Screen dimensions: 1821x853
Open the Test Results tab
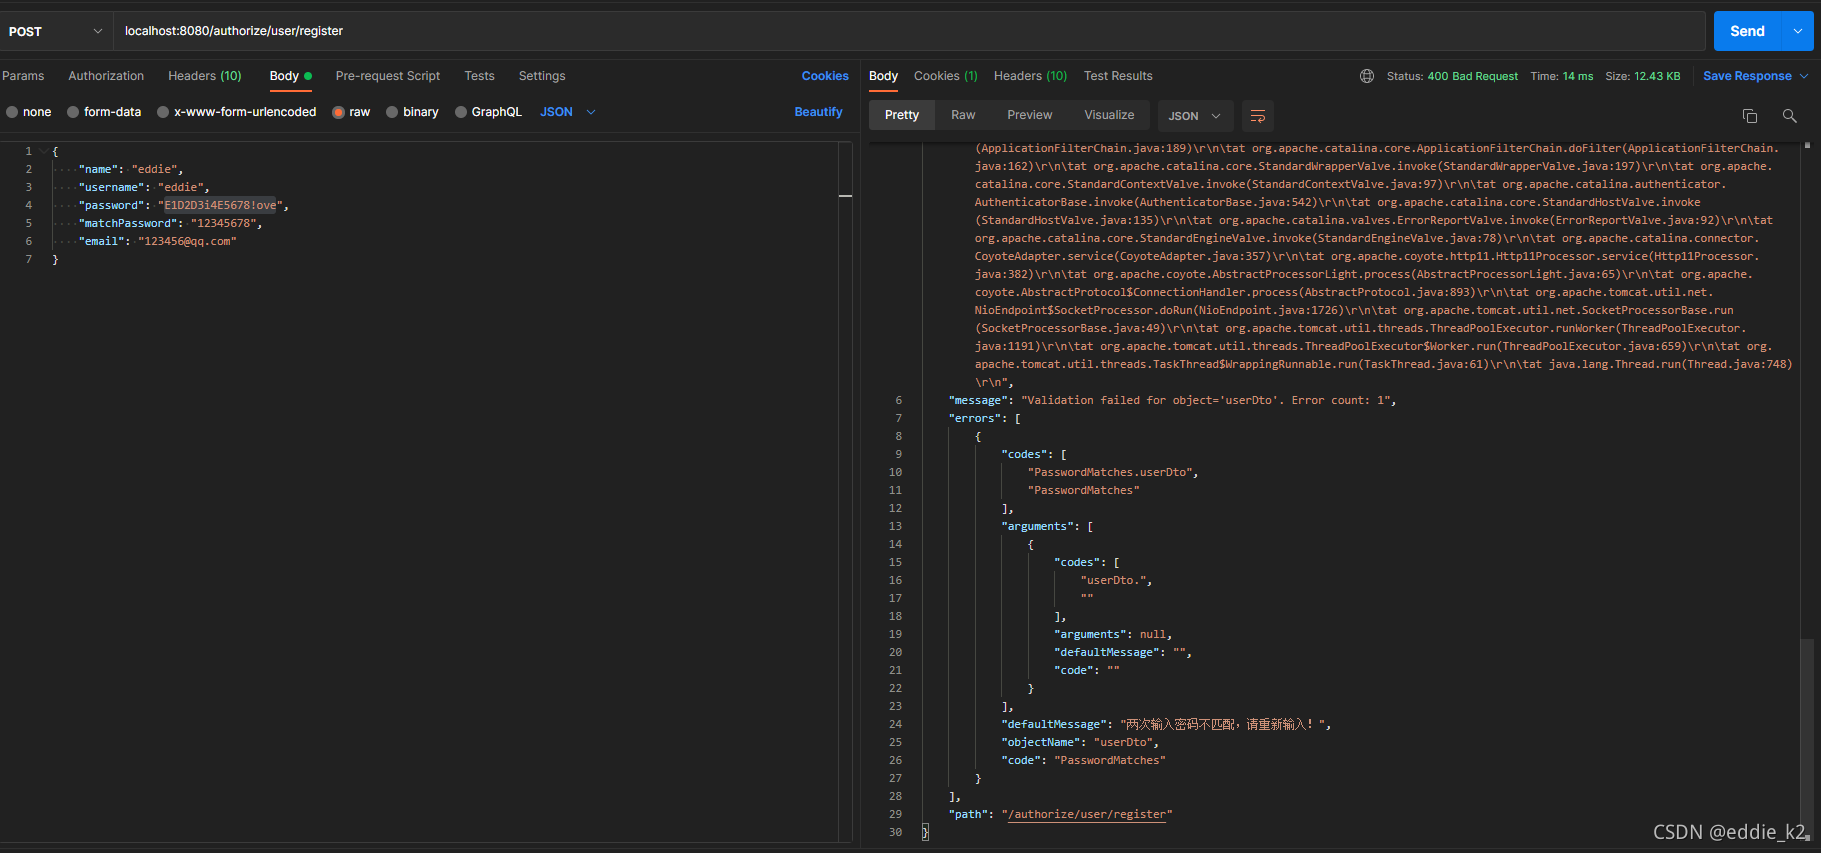coord(1118,76)
